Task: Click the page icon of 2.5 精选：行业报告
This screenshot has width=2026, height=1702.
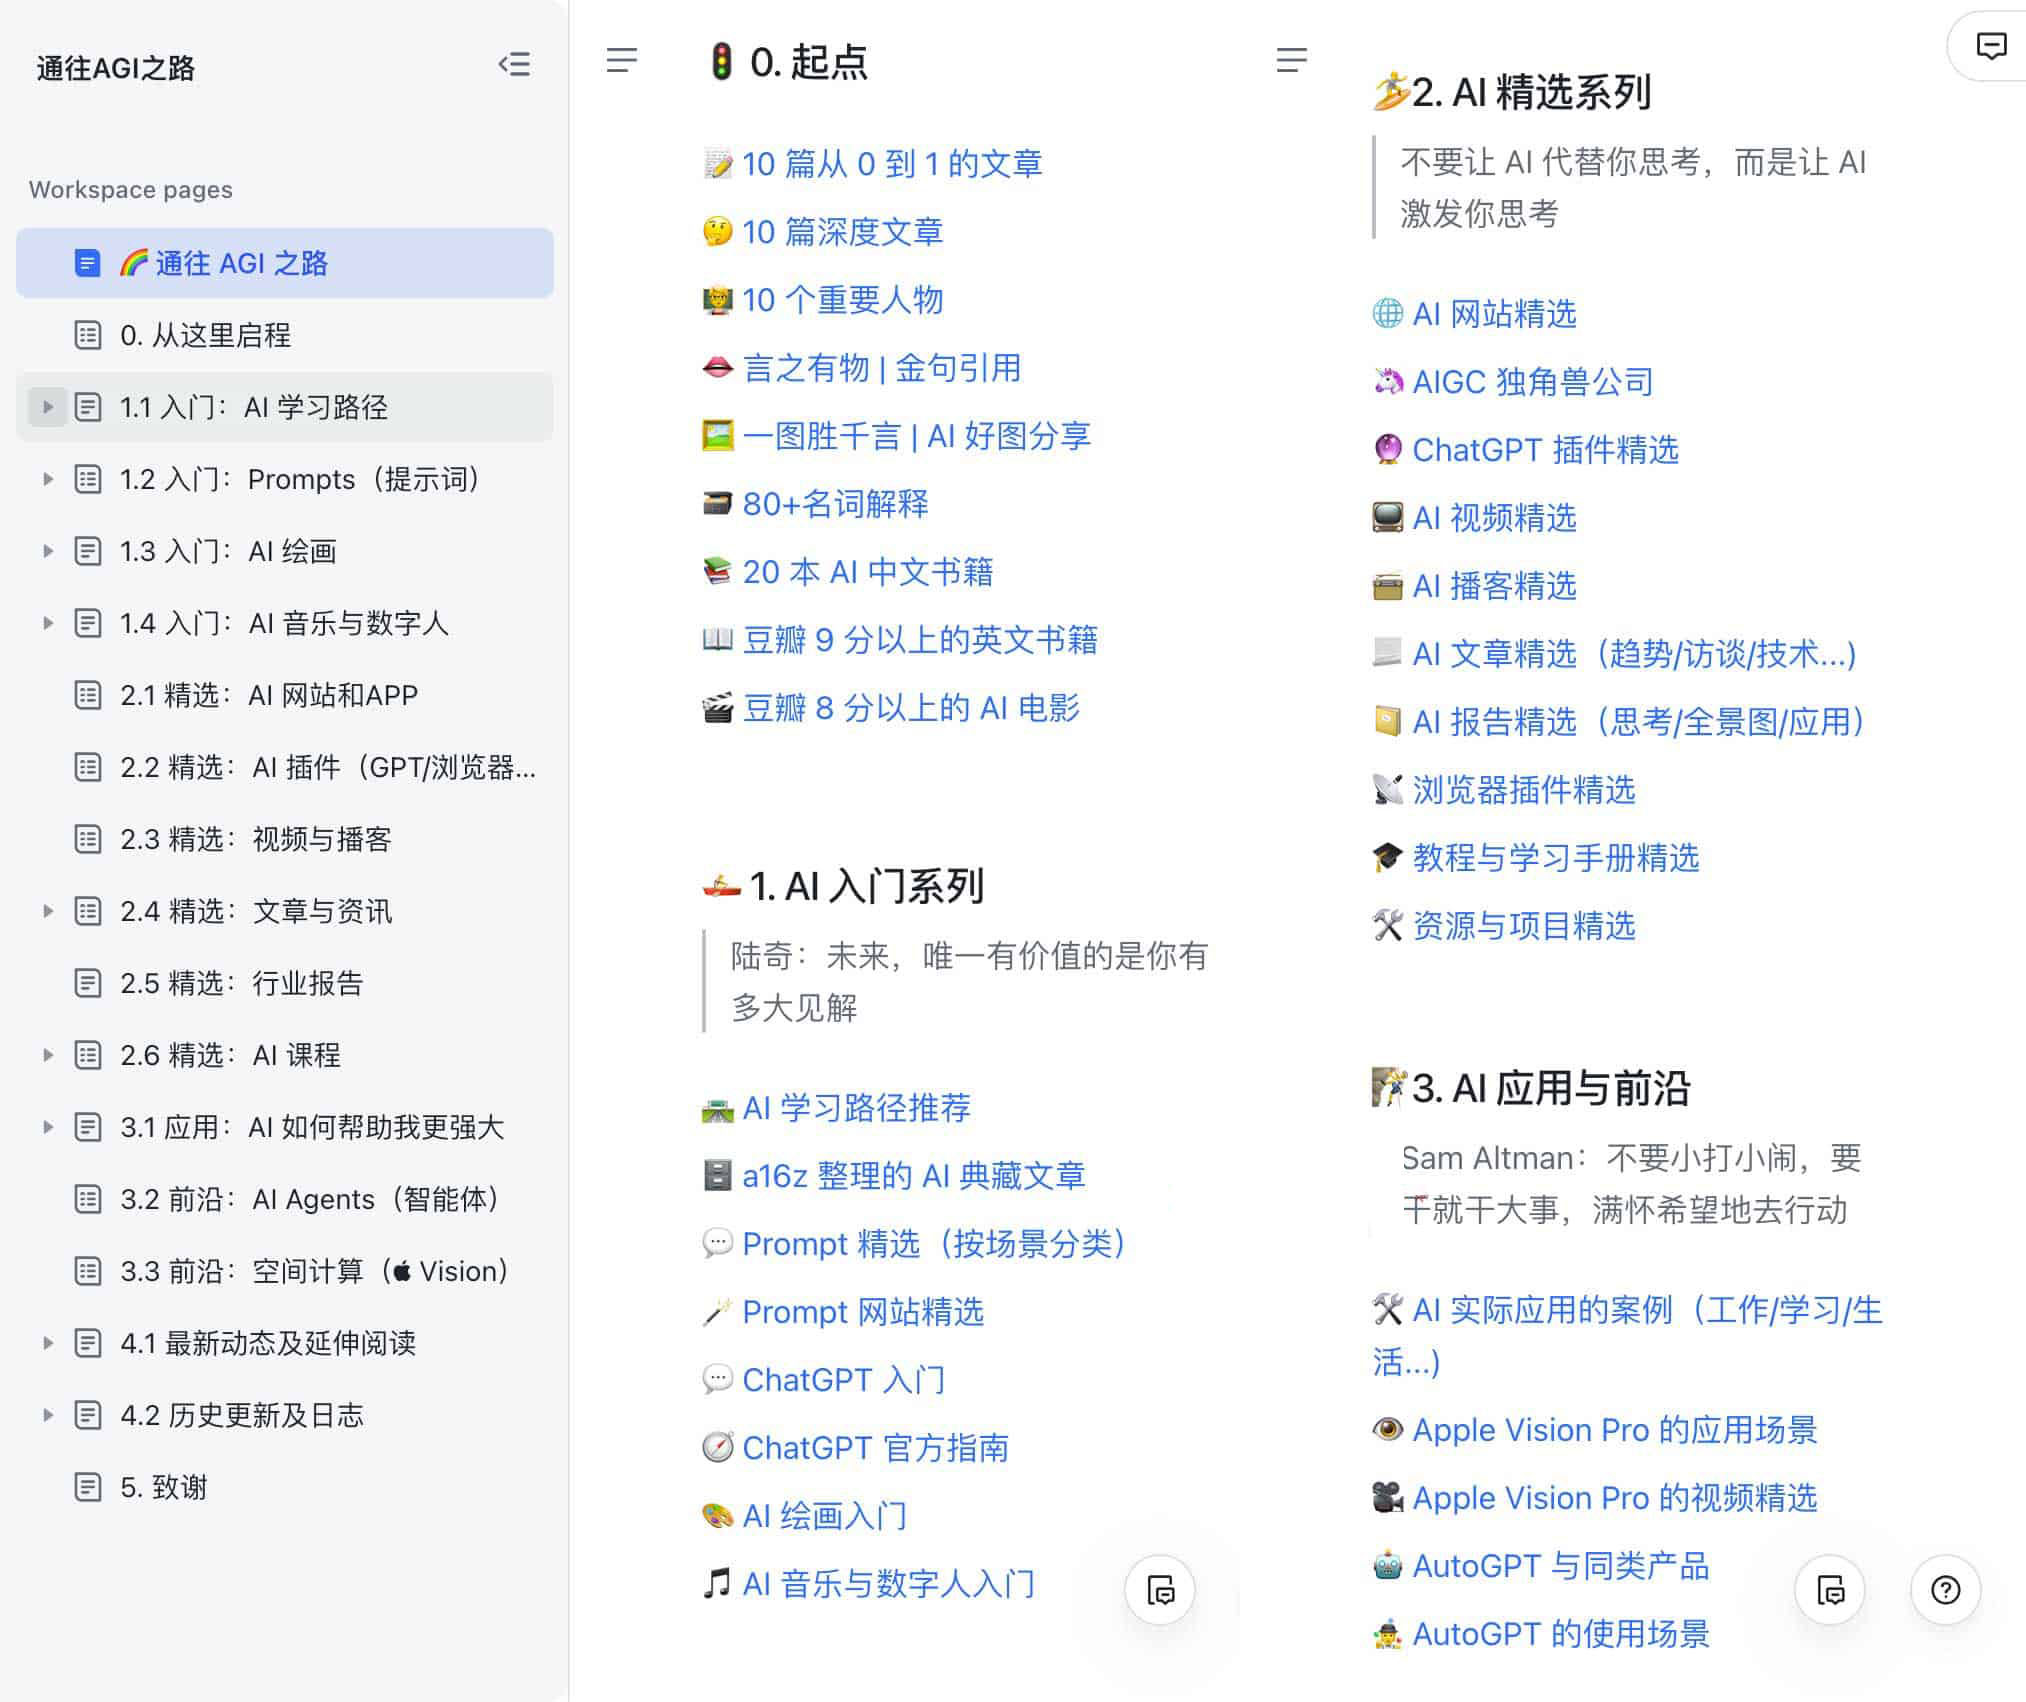Action: click(x=88, y=983)
